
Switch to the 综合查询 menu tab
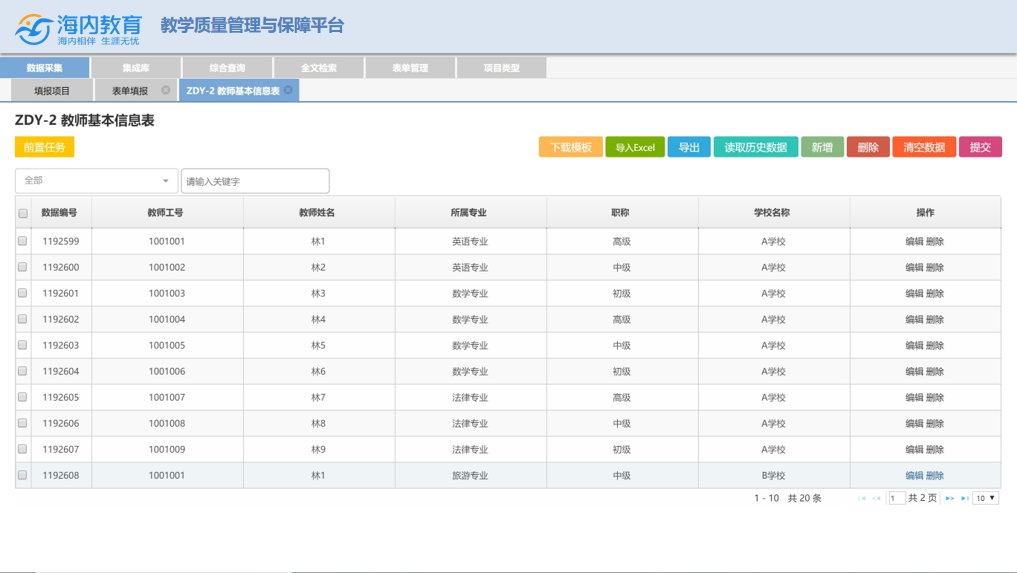coord(227,68)
